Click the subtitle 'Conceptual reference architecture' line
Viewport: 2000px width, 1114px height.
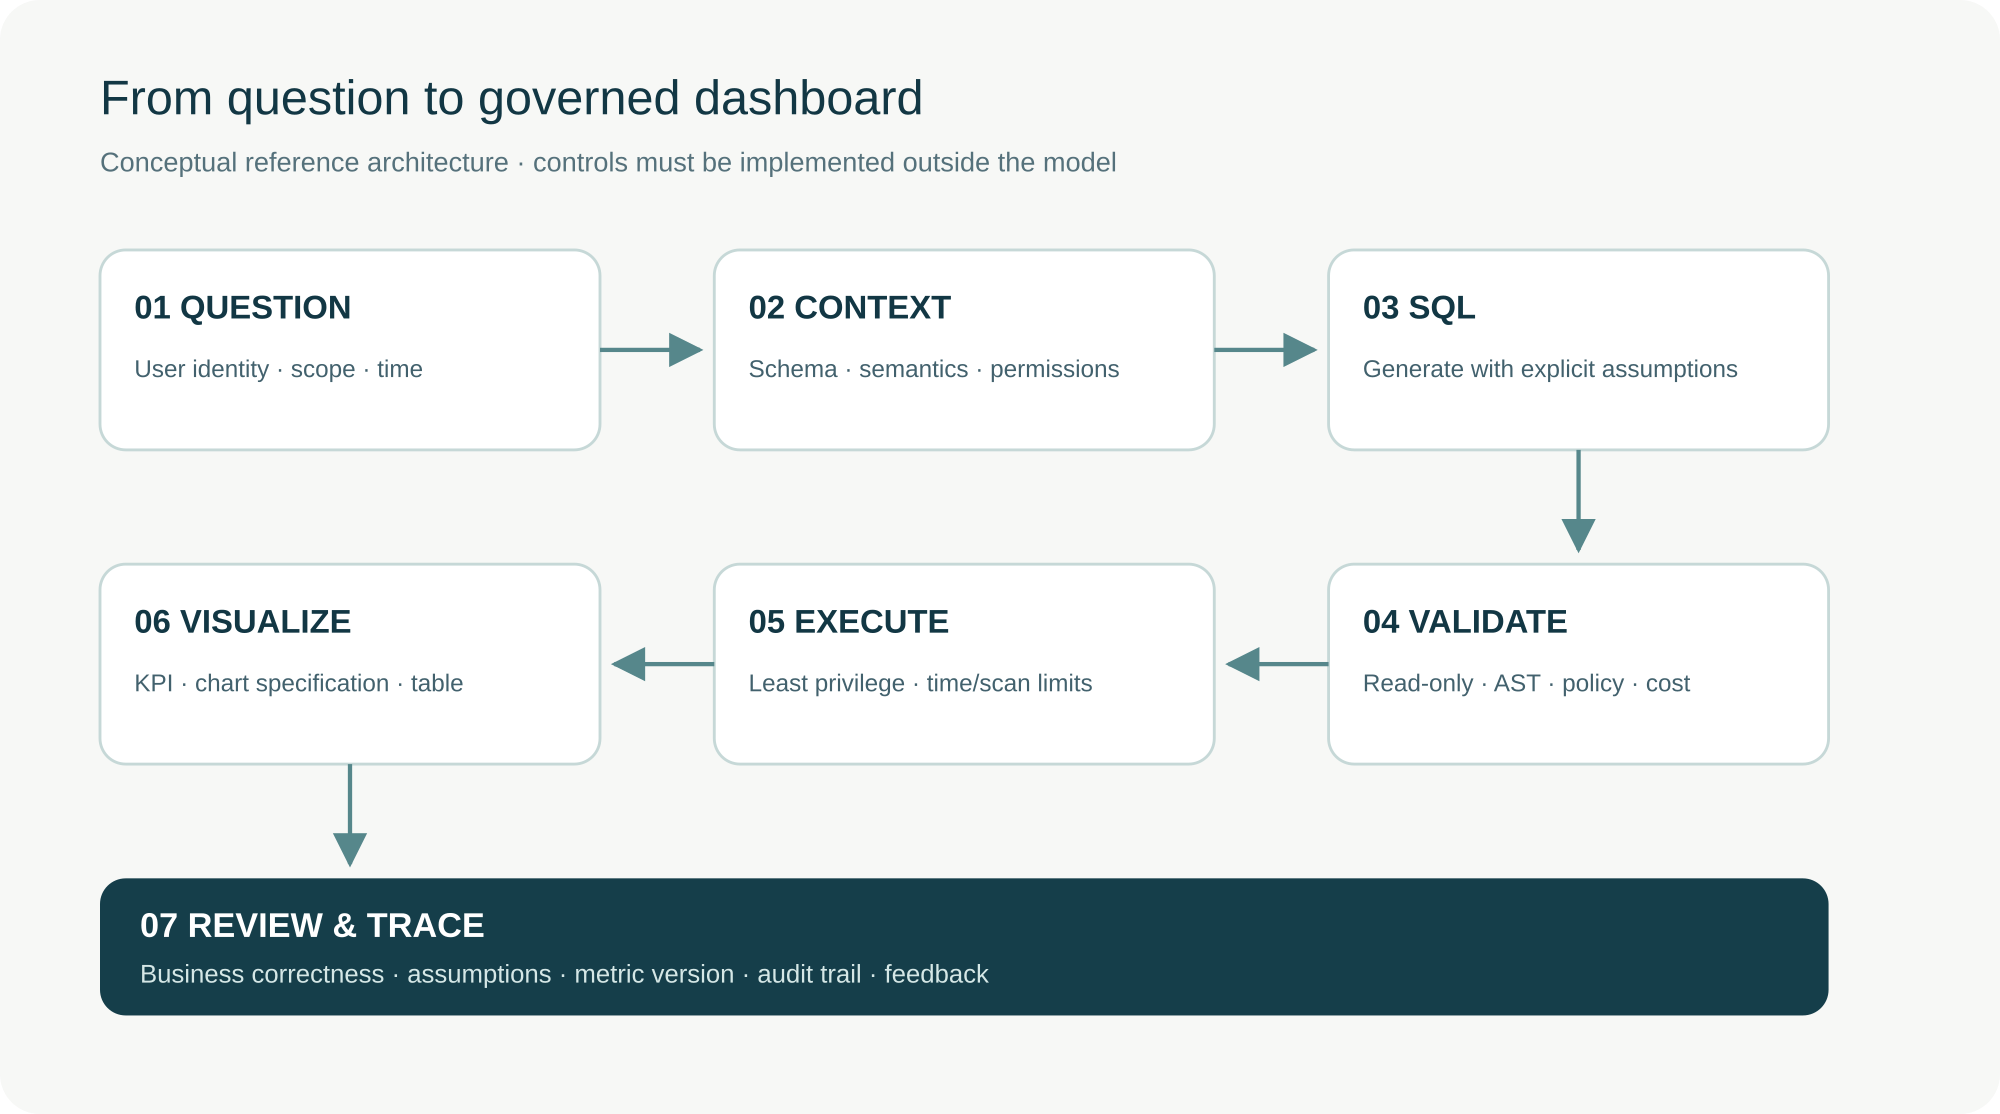point(608,162)
